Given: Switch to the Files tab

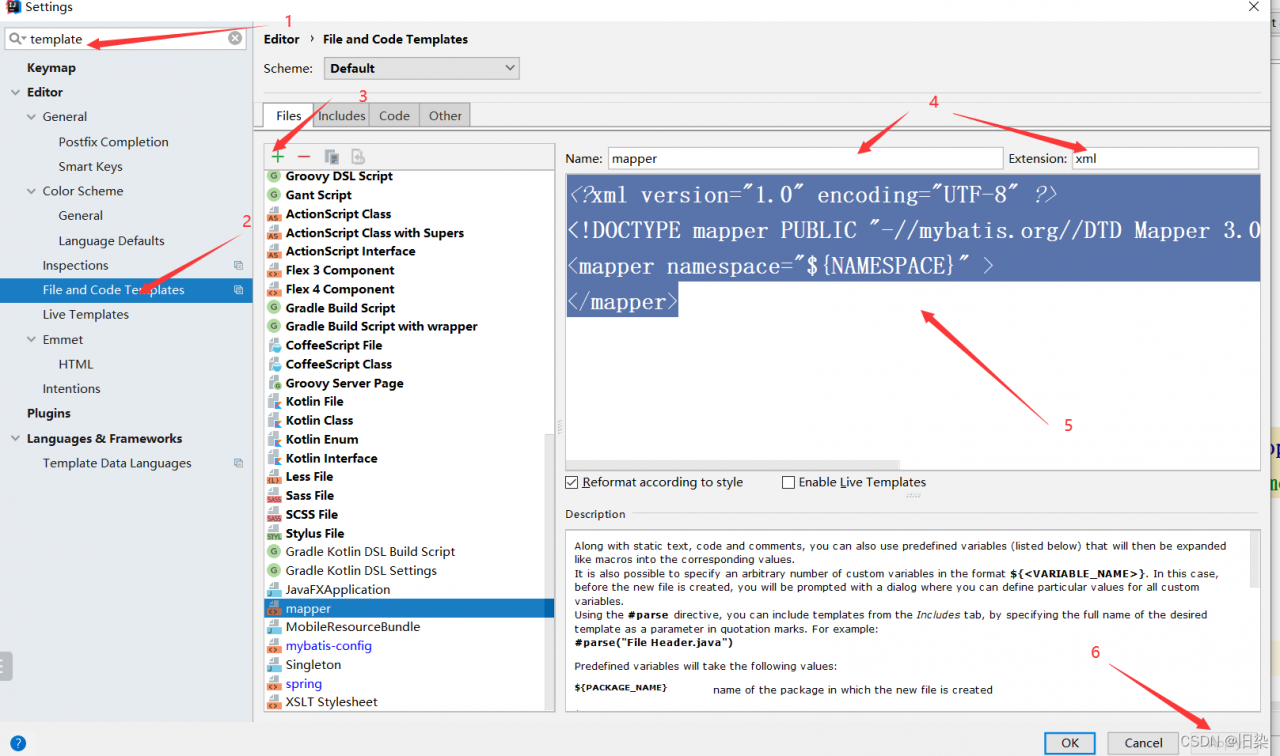Looking at the screenshot, I should click(289, 115).
